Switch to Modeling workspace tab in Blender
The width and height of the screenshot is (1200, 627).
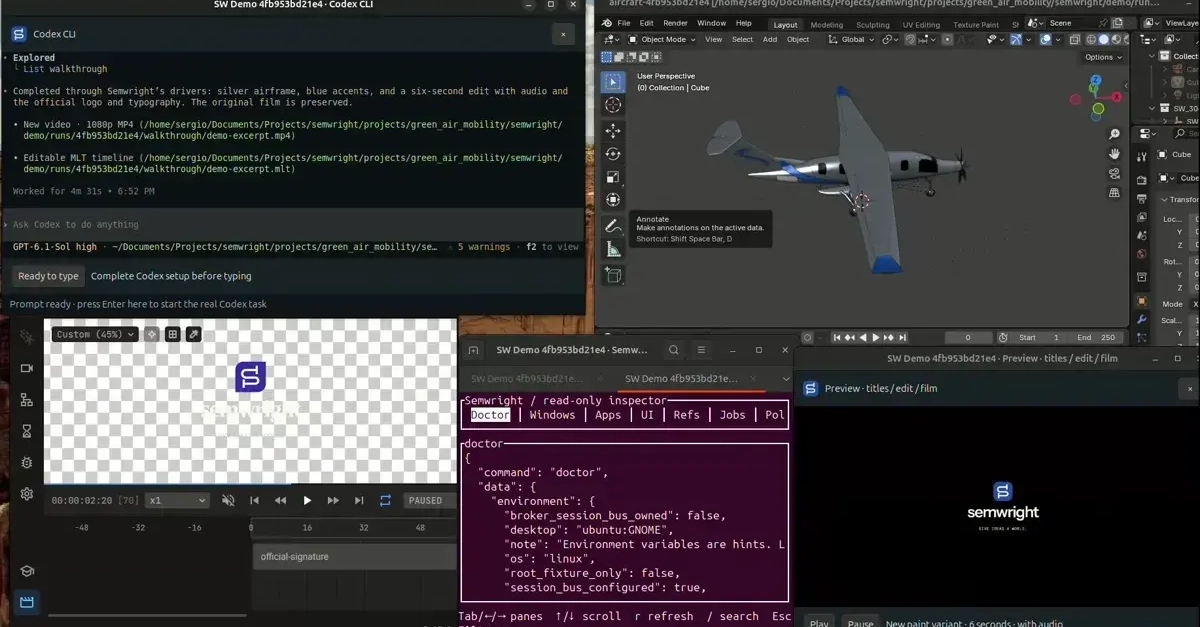826,24
